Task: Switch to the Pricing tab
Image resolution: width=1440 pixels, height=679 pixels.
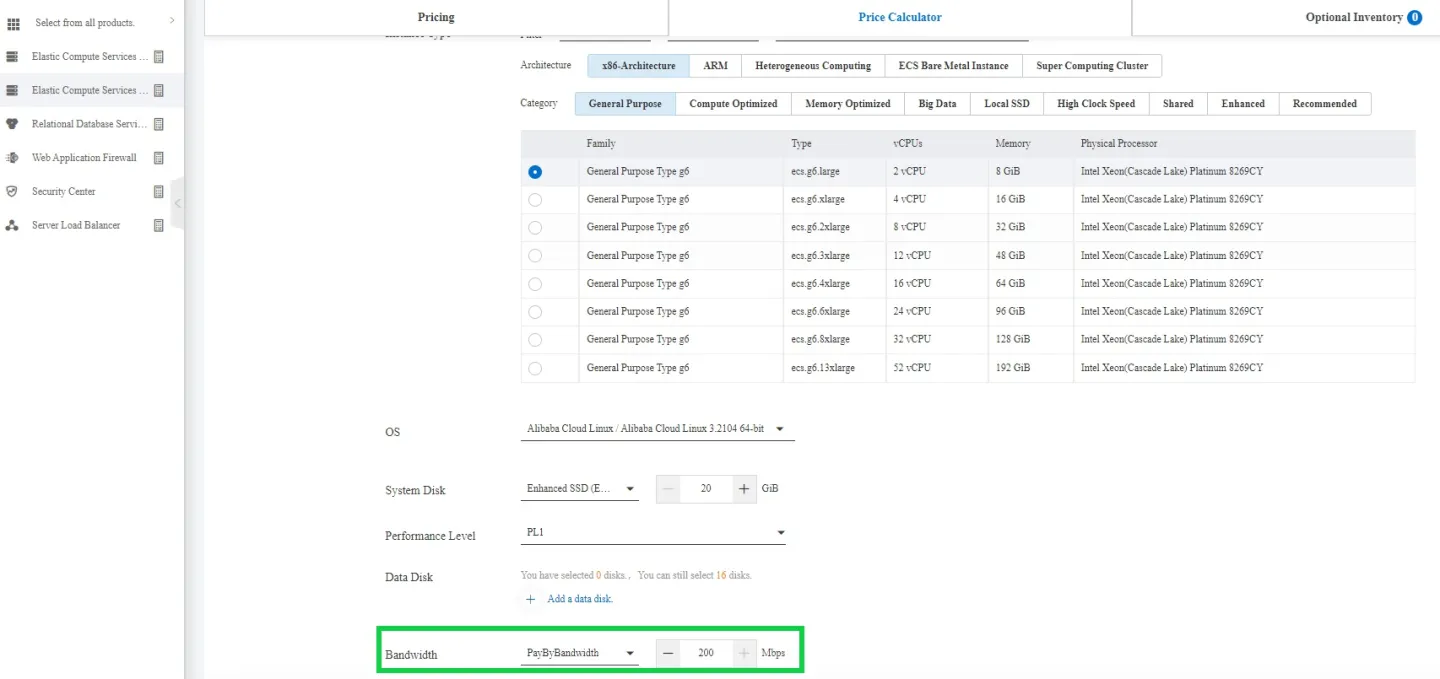Action: pyautogui.click(x=436, y=17)
